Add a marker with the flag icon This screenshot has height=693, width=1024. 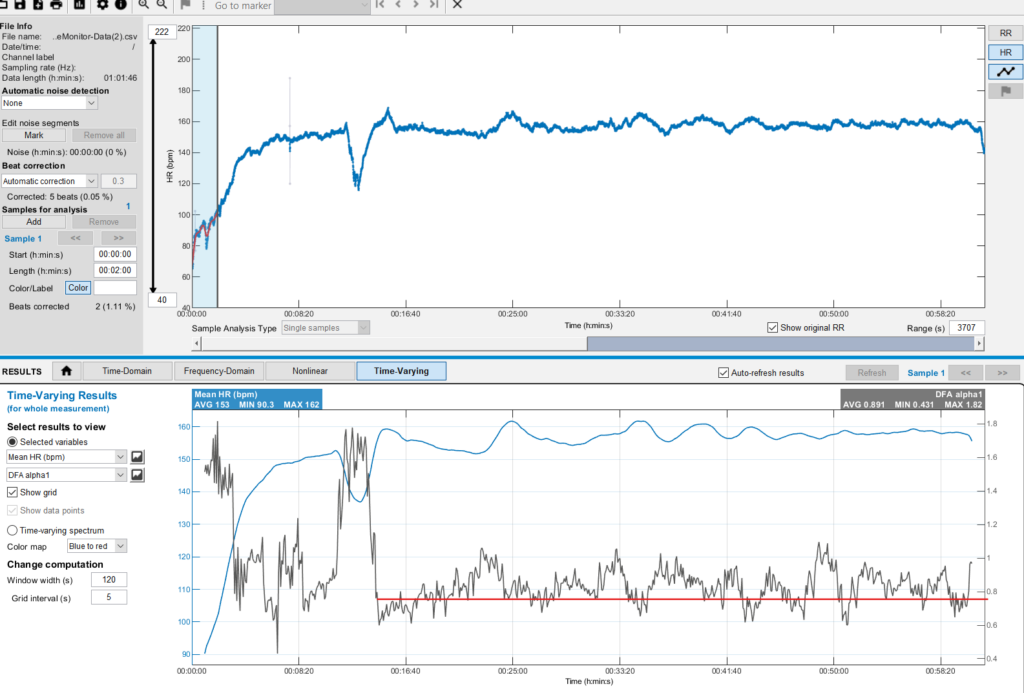coord(186,5)
